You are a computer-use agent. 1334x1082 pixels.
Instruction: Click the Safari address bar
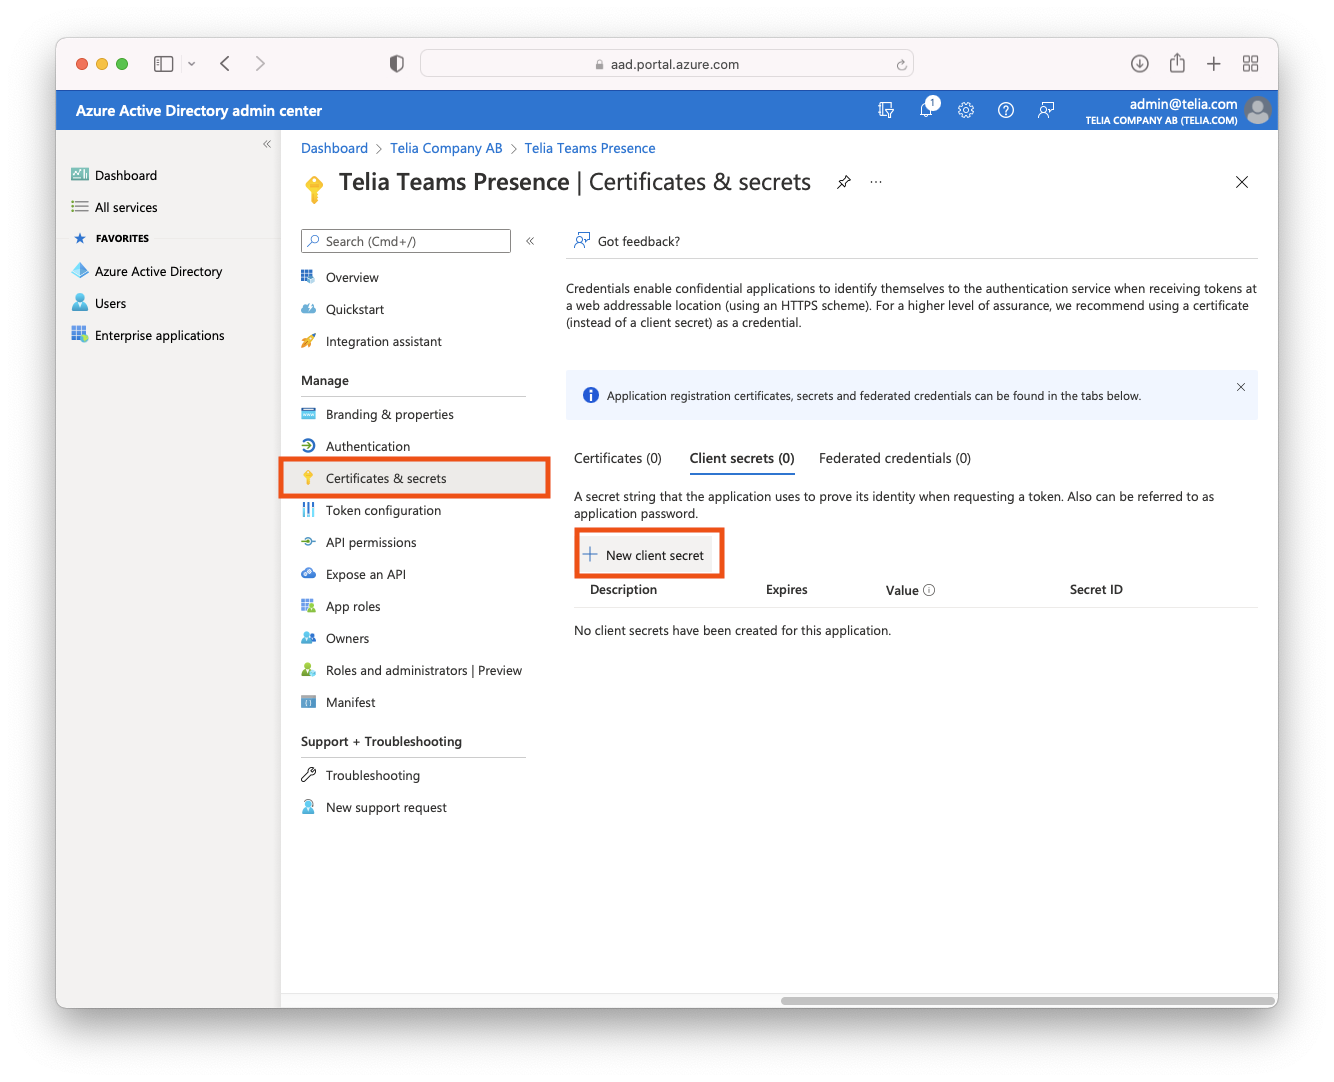(x=667, y=64)
